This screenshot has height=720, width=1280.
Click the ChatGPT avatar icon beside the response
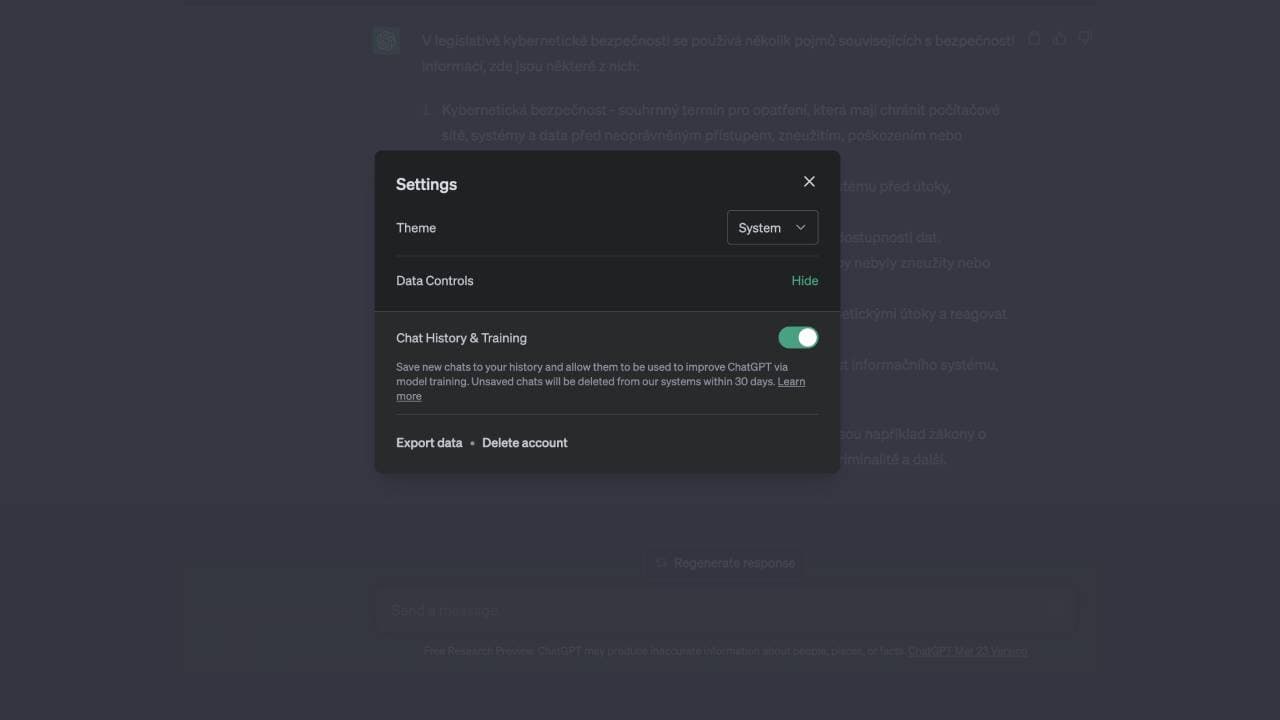click(386, 40)
